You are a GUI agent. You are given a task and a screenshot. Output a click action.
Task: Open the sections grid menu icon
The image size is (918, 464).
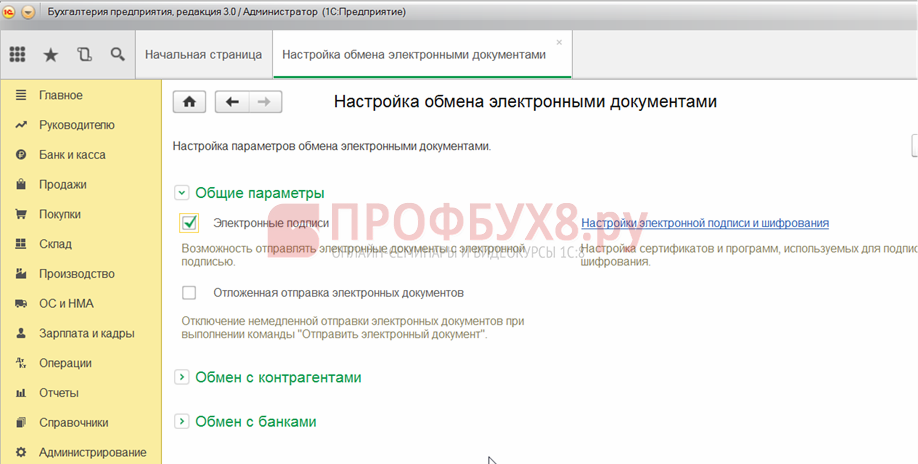coord(18,54)
